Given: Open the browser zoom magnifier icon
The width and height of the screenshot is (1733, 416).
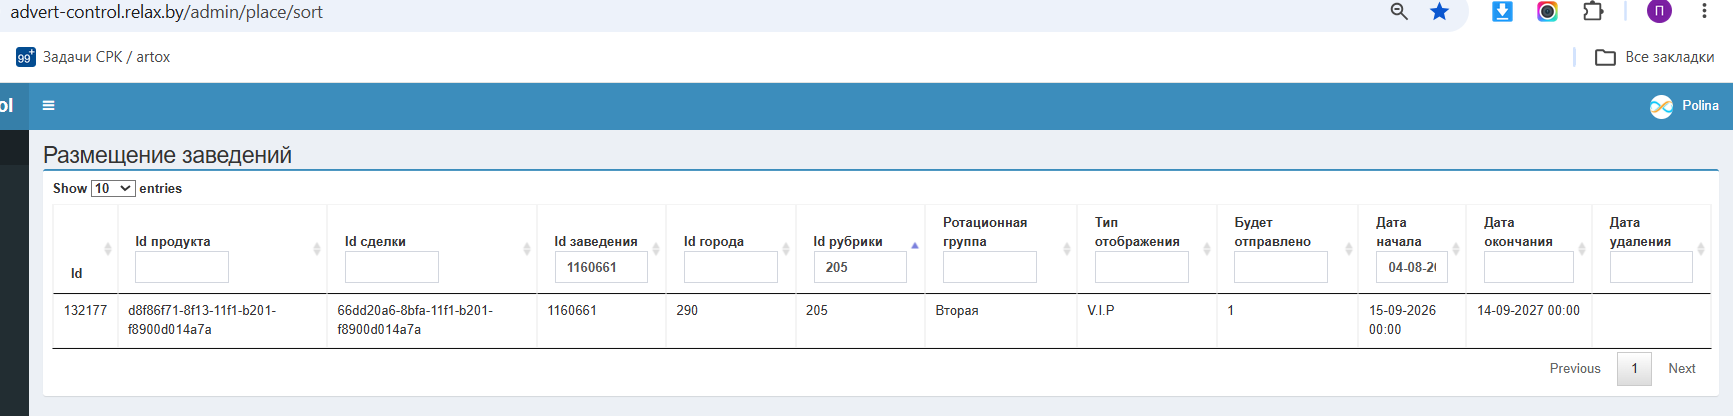Looking at the screenshot, I should [1399, 12].
